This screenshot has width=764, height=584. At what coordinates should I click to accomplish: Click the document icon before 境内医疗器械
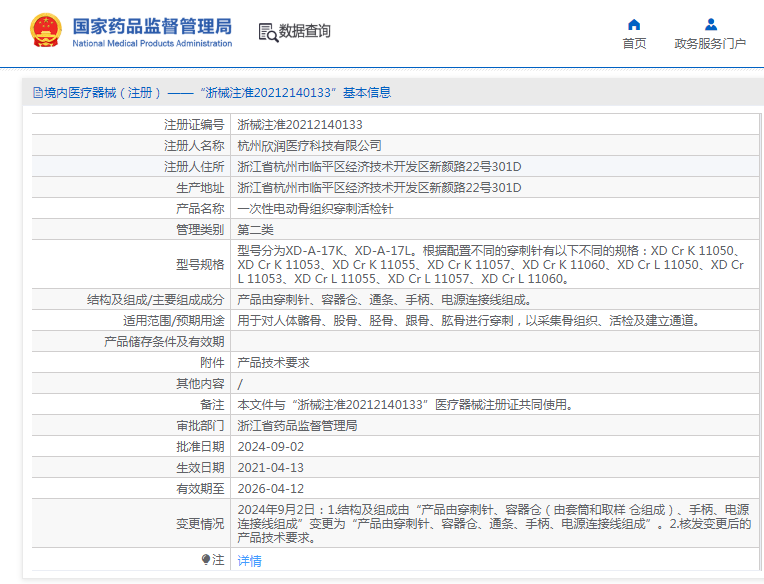pos(37,93)
